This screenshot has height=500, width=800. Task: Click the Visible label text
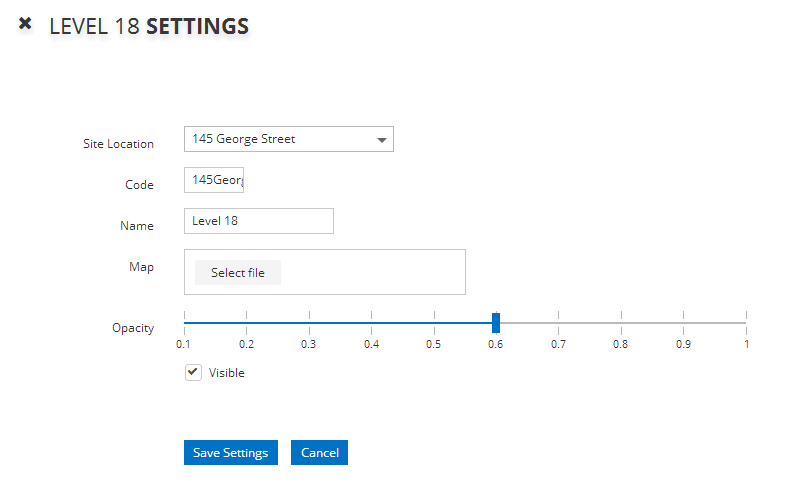226,373
